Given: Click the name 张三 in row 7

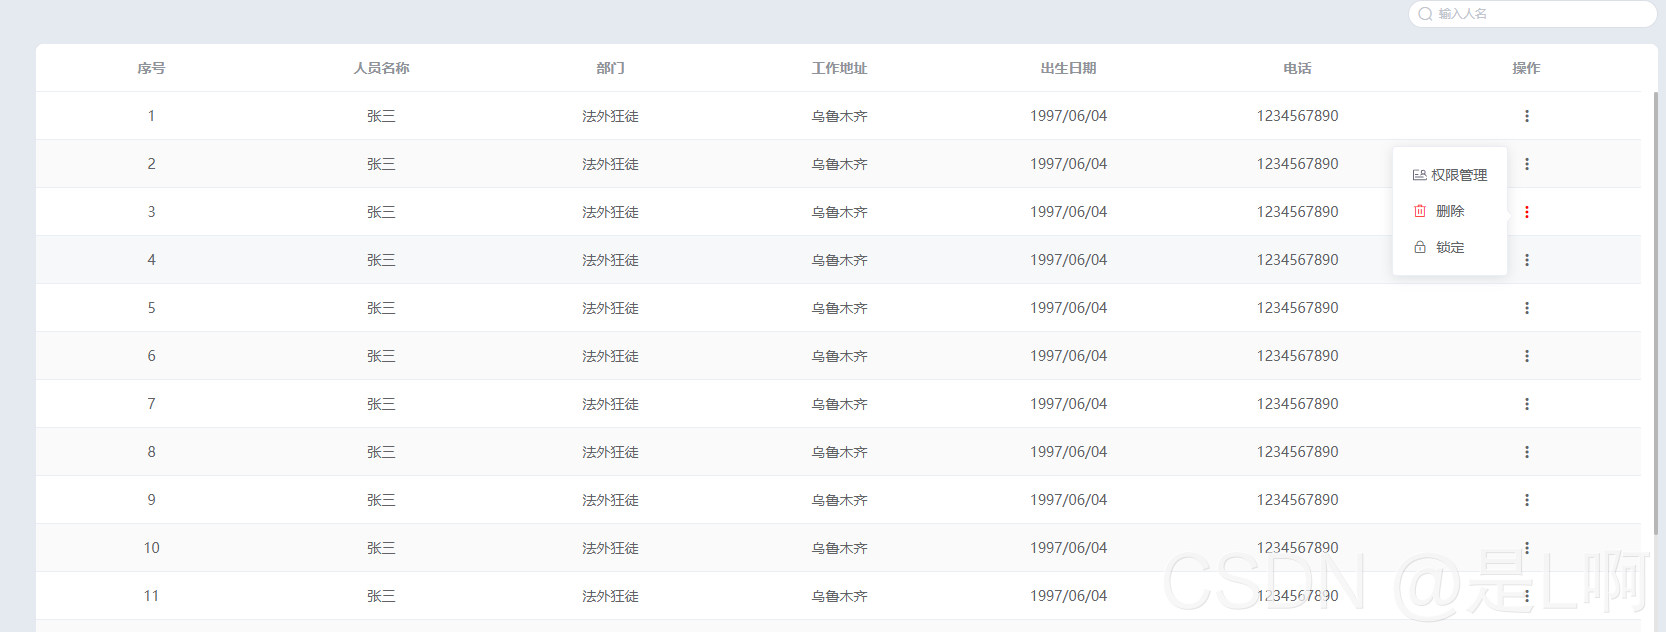Looking at the screenshot, I should [381, 404].
